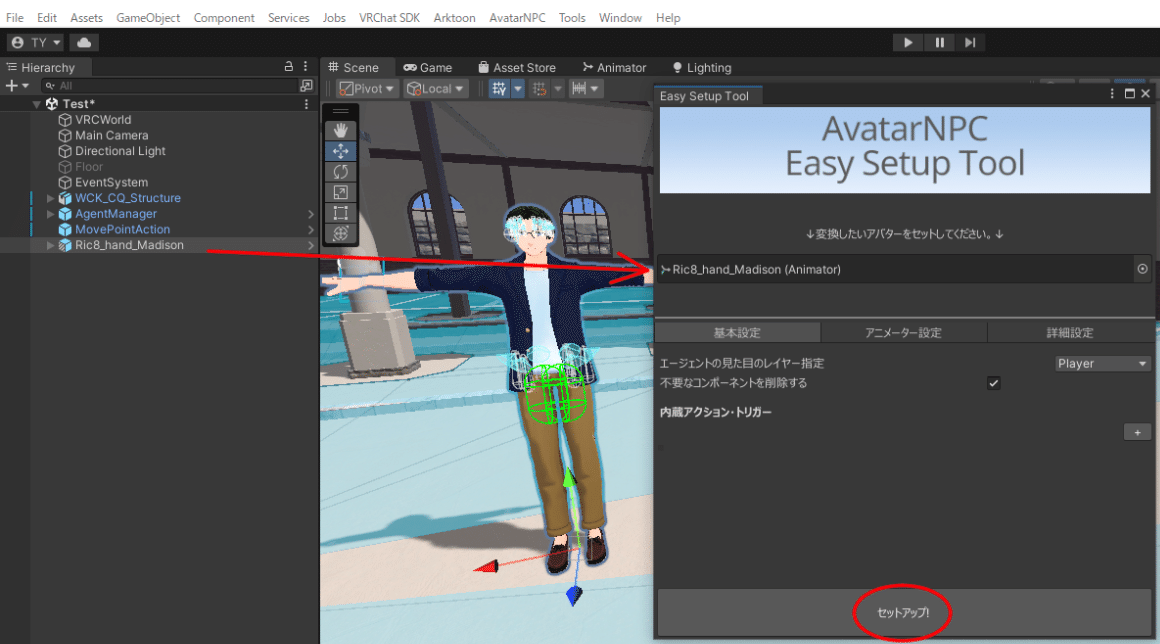Screen dimensions: 1160x644
Task: Open the Tools menu
Action: (x=572, y=18)
